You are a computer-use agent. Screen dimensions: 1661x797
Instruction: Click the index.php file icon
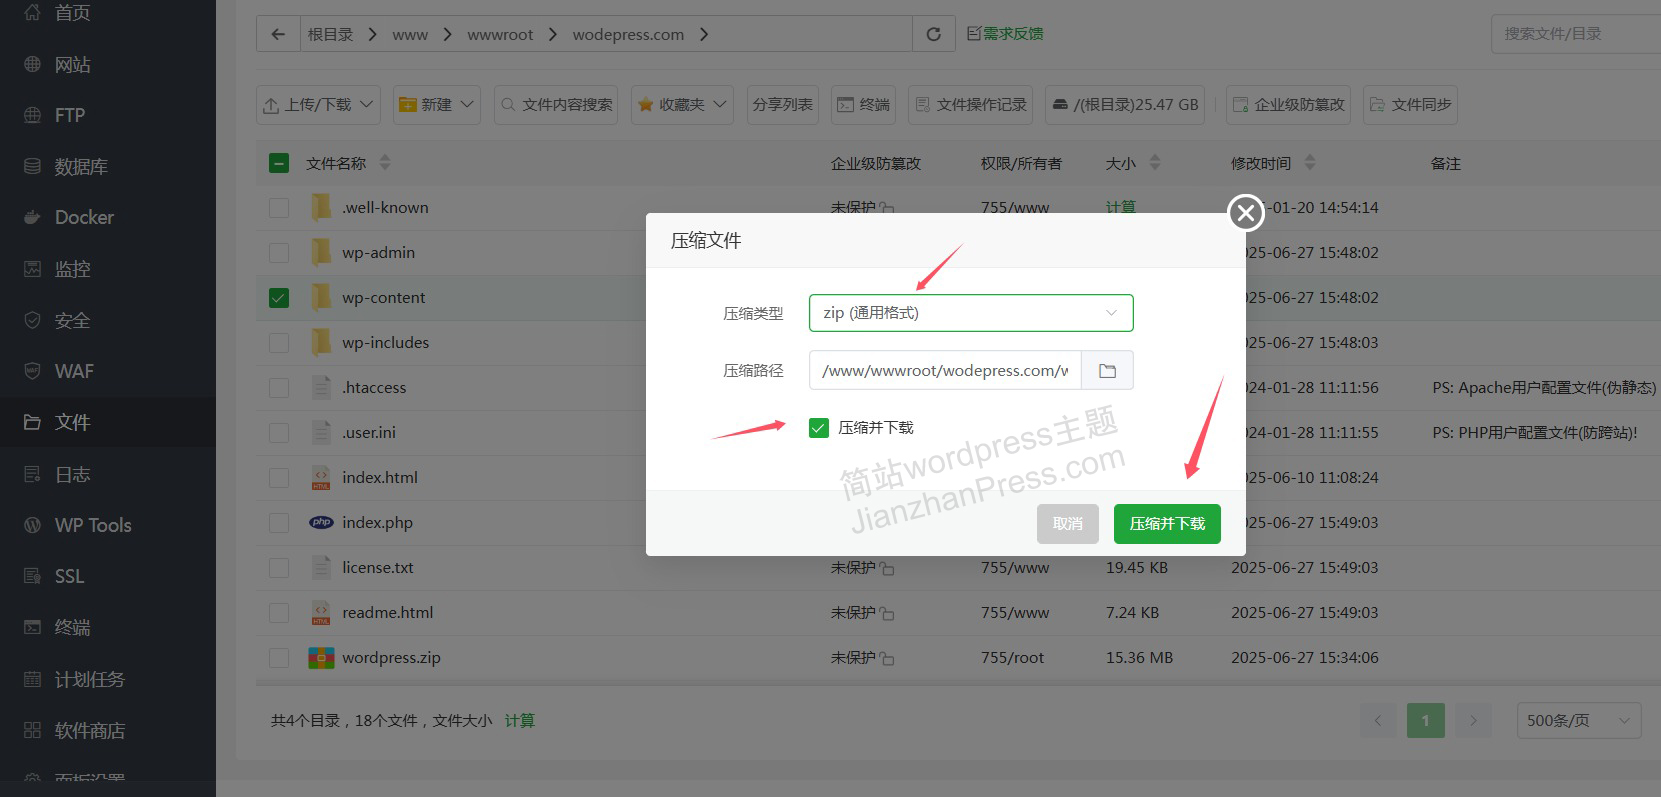tap(321, 522)
